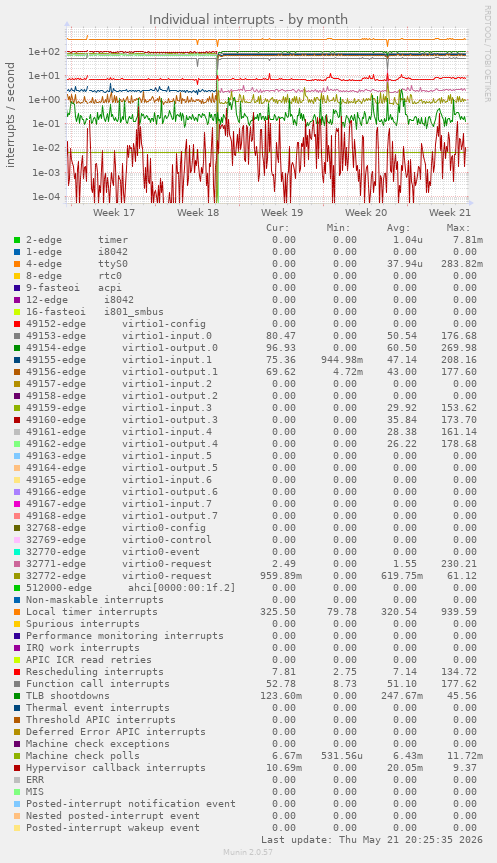The height and width of the screenshot is (863, 497).
Task: Click the green TLB shootdowns swatch
Action: tap(17, 696)
